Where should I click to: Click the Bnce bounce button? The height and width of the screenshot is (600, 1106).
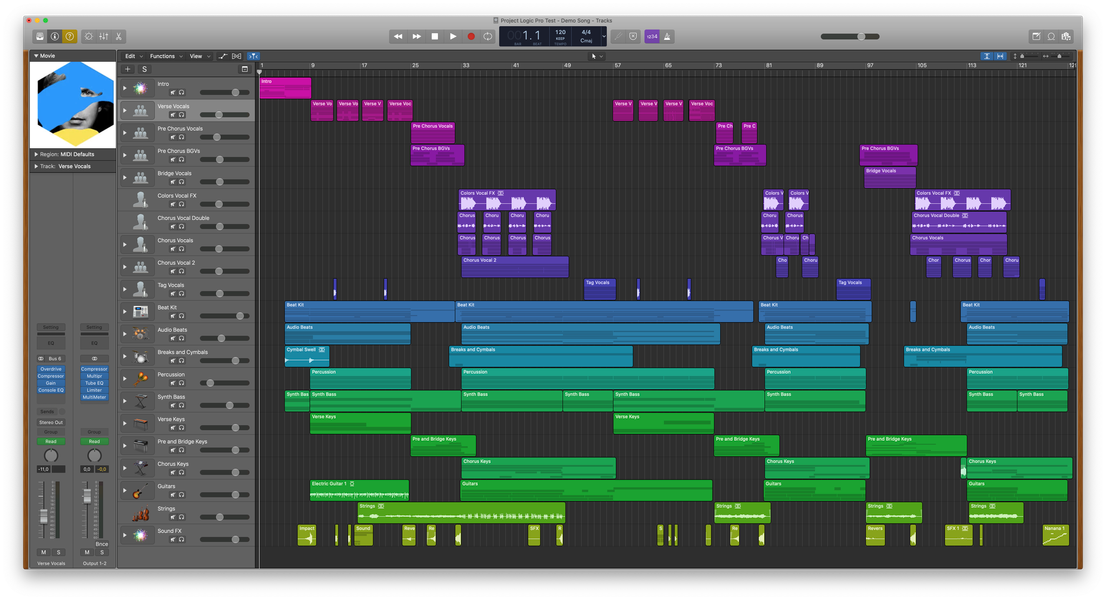102,544
